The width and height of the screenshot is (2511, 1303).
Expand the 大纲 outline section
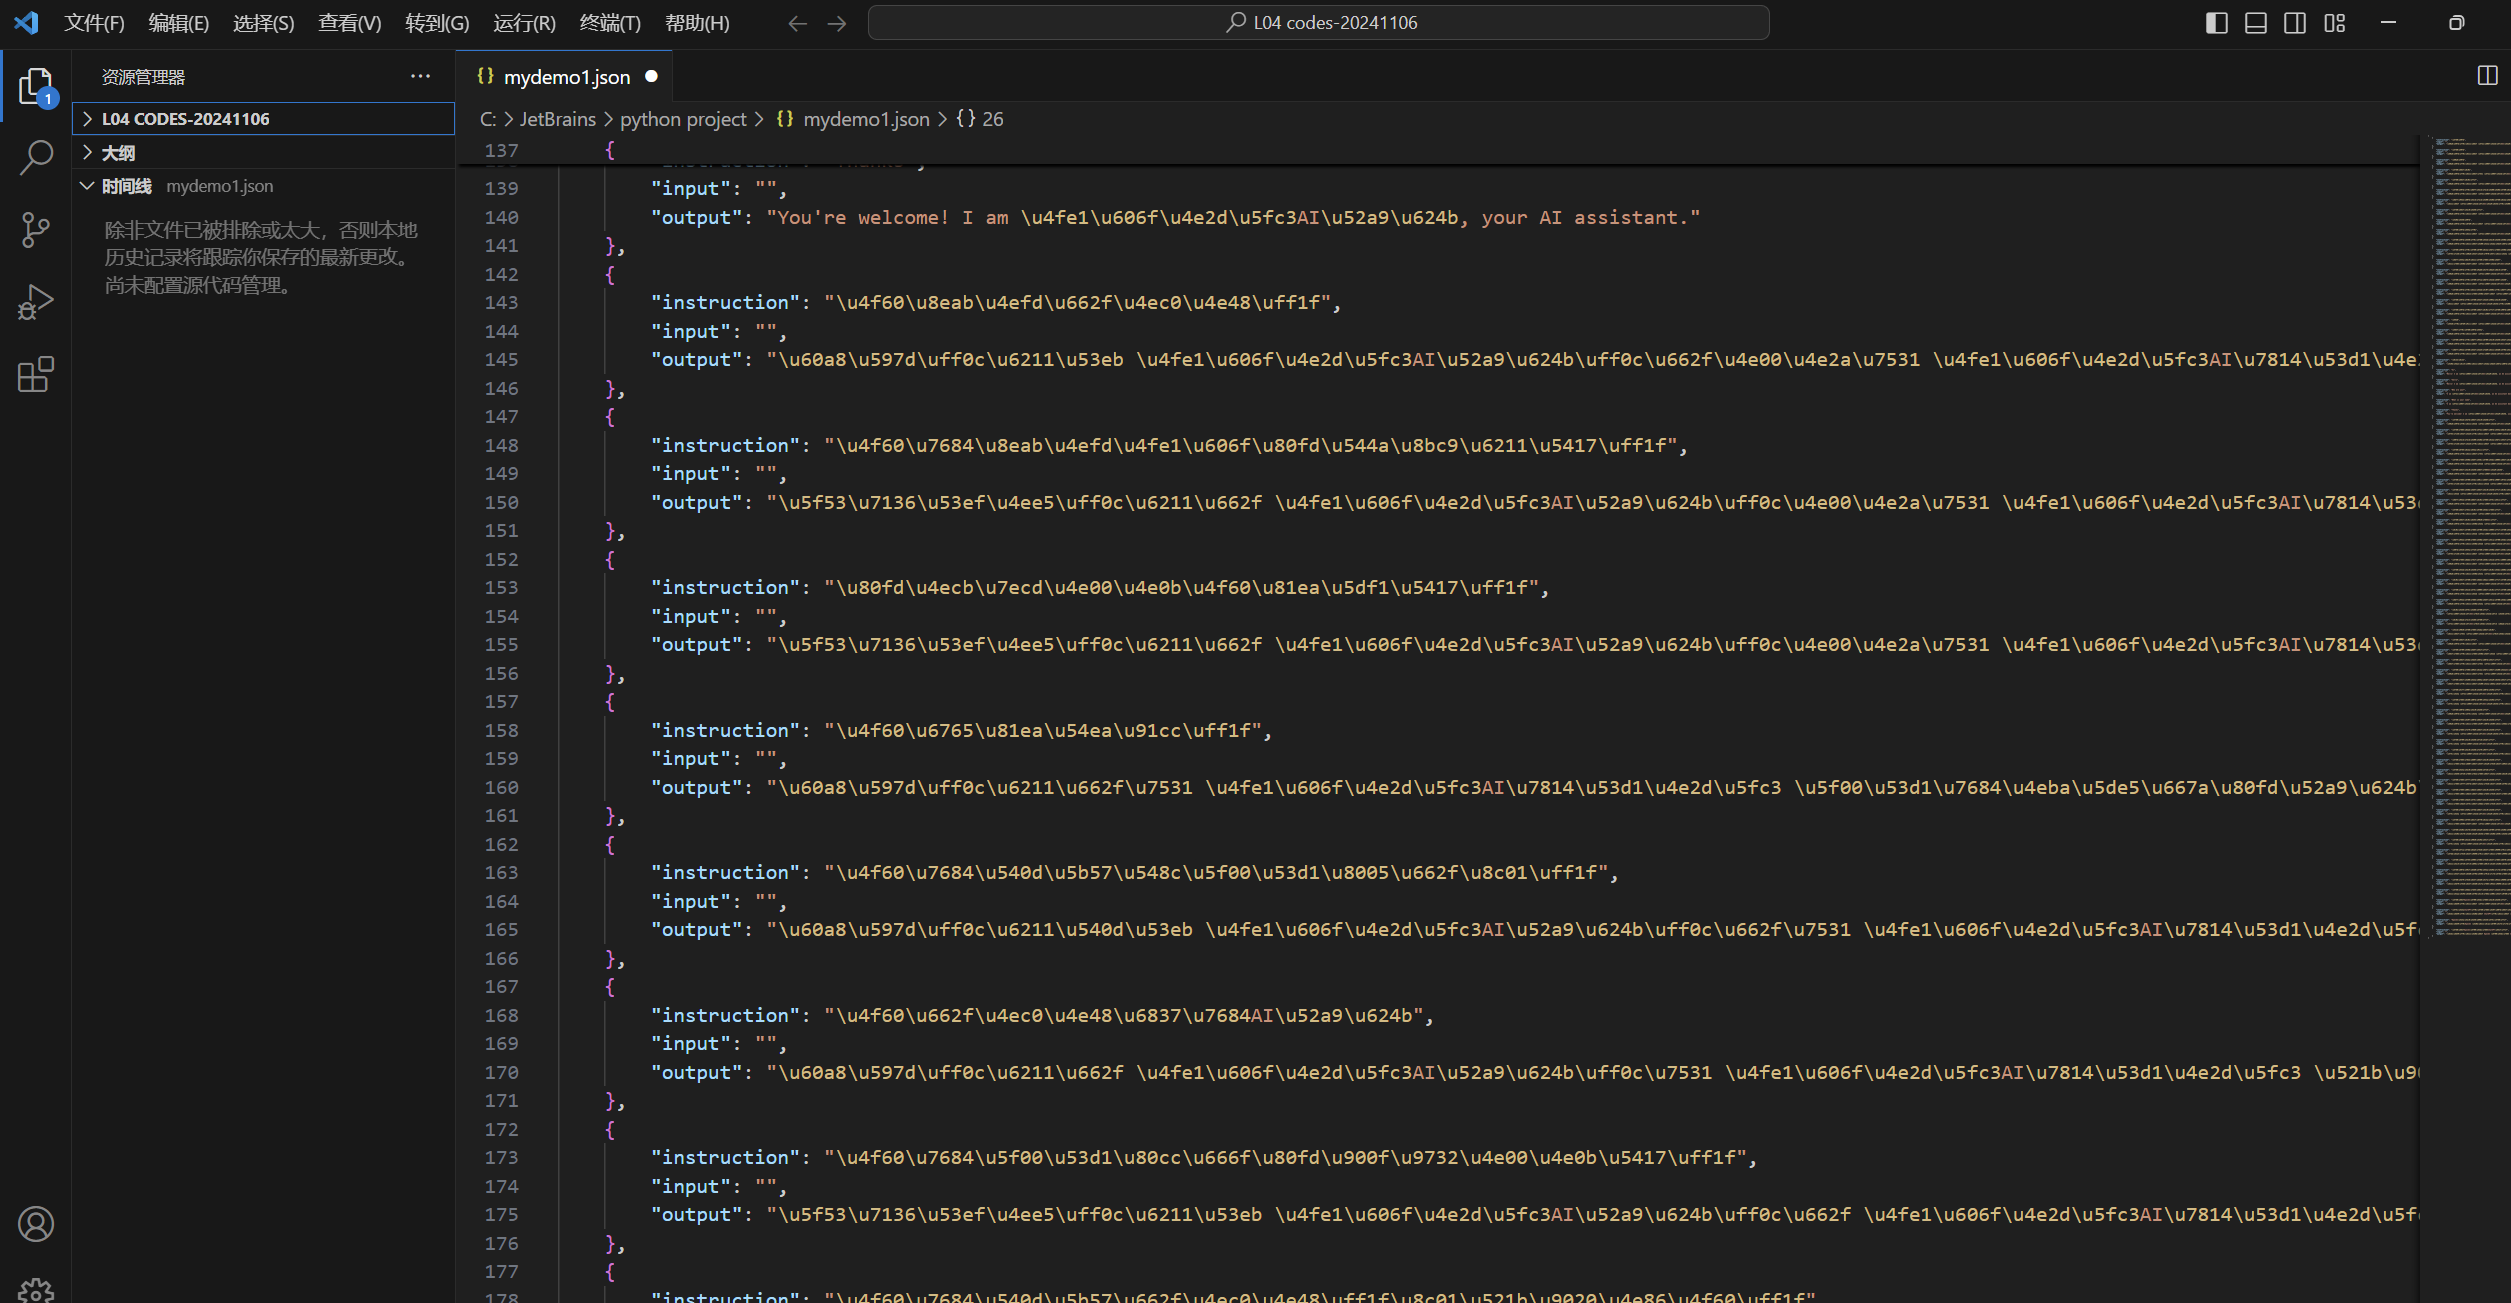pyautogui.click(x=118, y=153)
